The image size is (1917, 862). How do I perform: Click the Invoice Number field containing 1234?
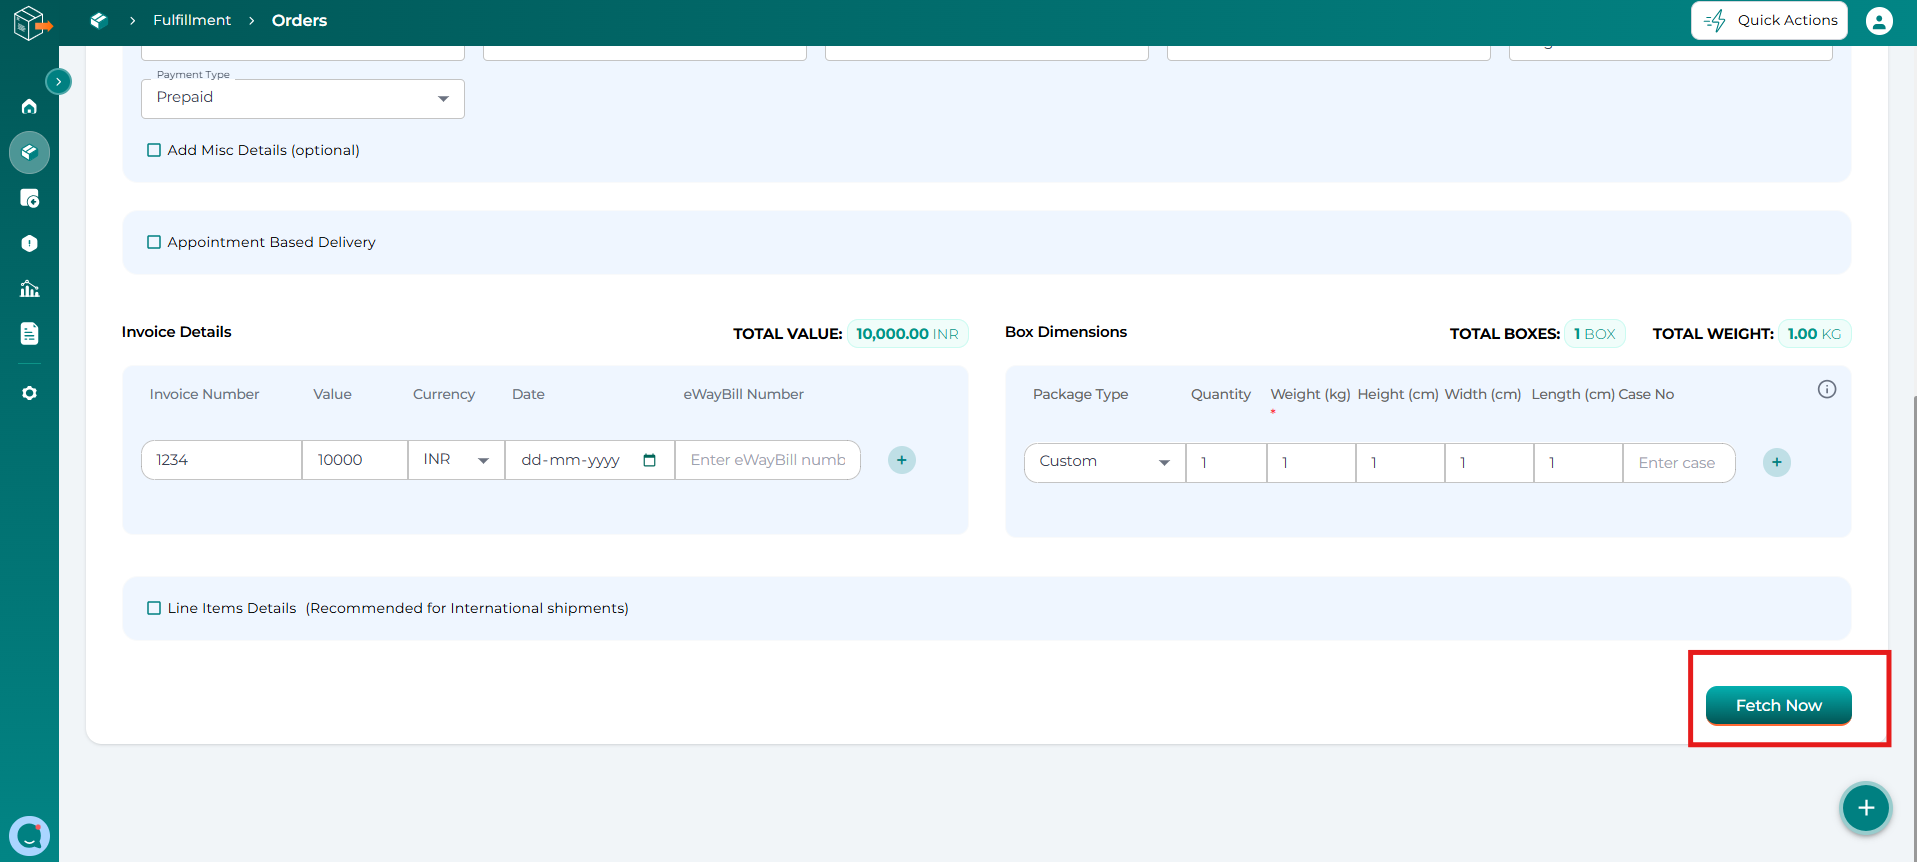(x=222, y=460)
